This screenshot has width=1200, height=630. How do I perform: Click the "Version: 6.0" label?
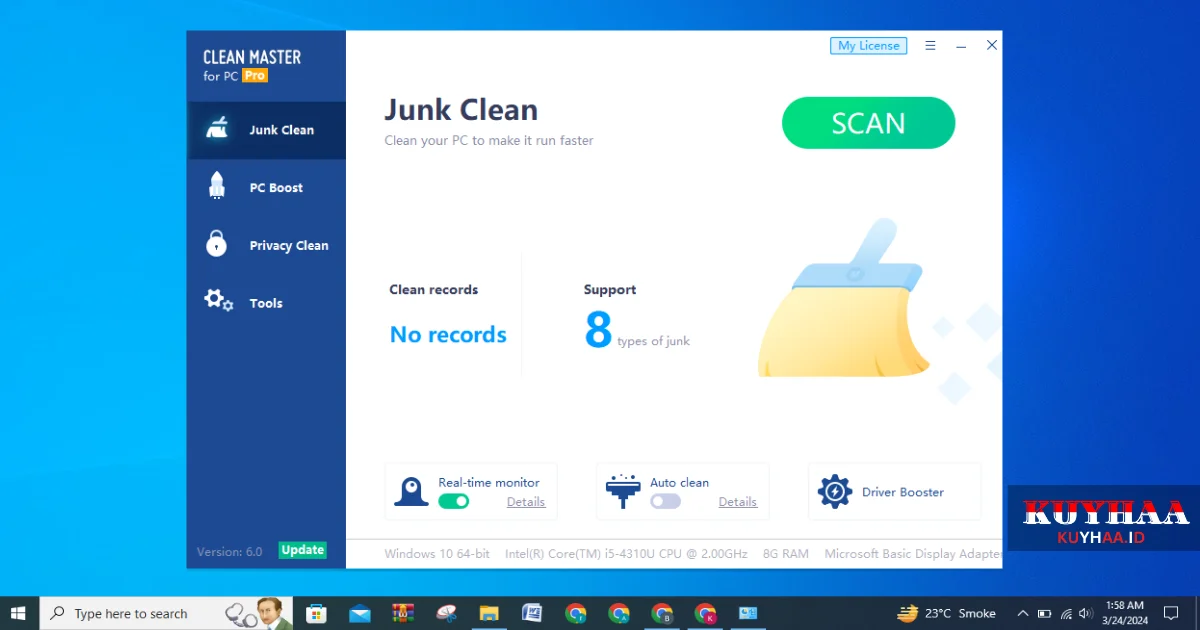pos(229,551)
